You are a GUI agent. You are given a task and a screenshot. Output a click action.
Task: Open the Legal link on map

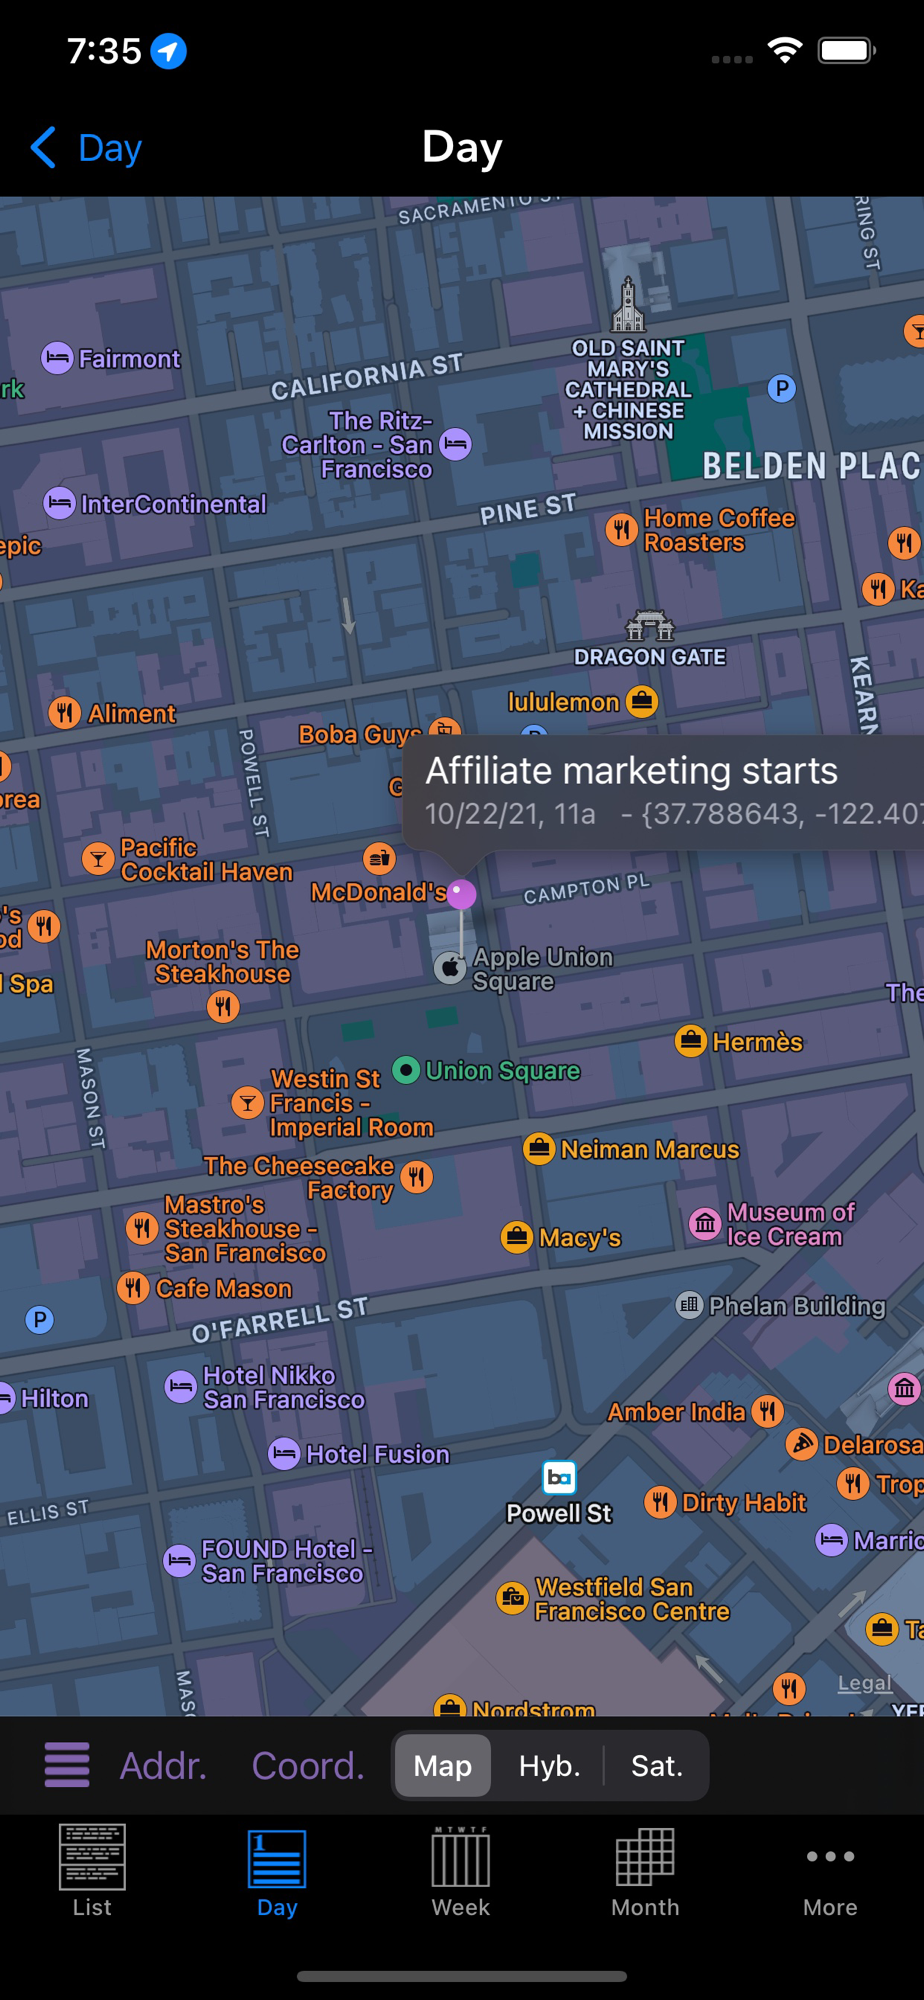[x=864, y=1683]
